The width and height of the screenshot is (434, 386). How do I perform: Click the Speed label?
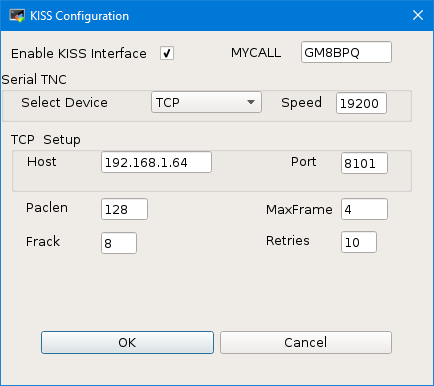click(x=301, y=103)
